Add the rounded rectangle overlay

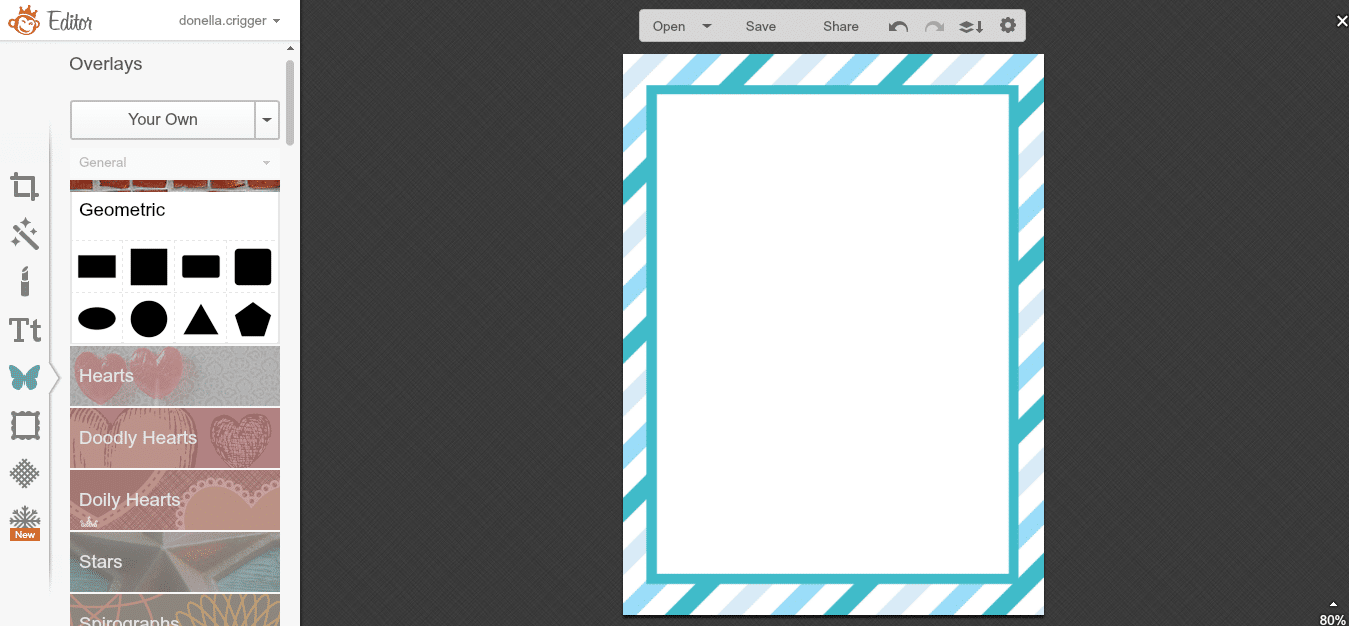coord(201,267)
